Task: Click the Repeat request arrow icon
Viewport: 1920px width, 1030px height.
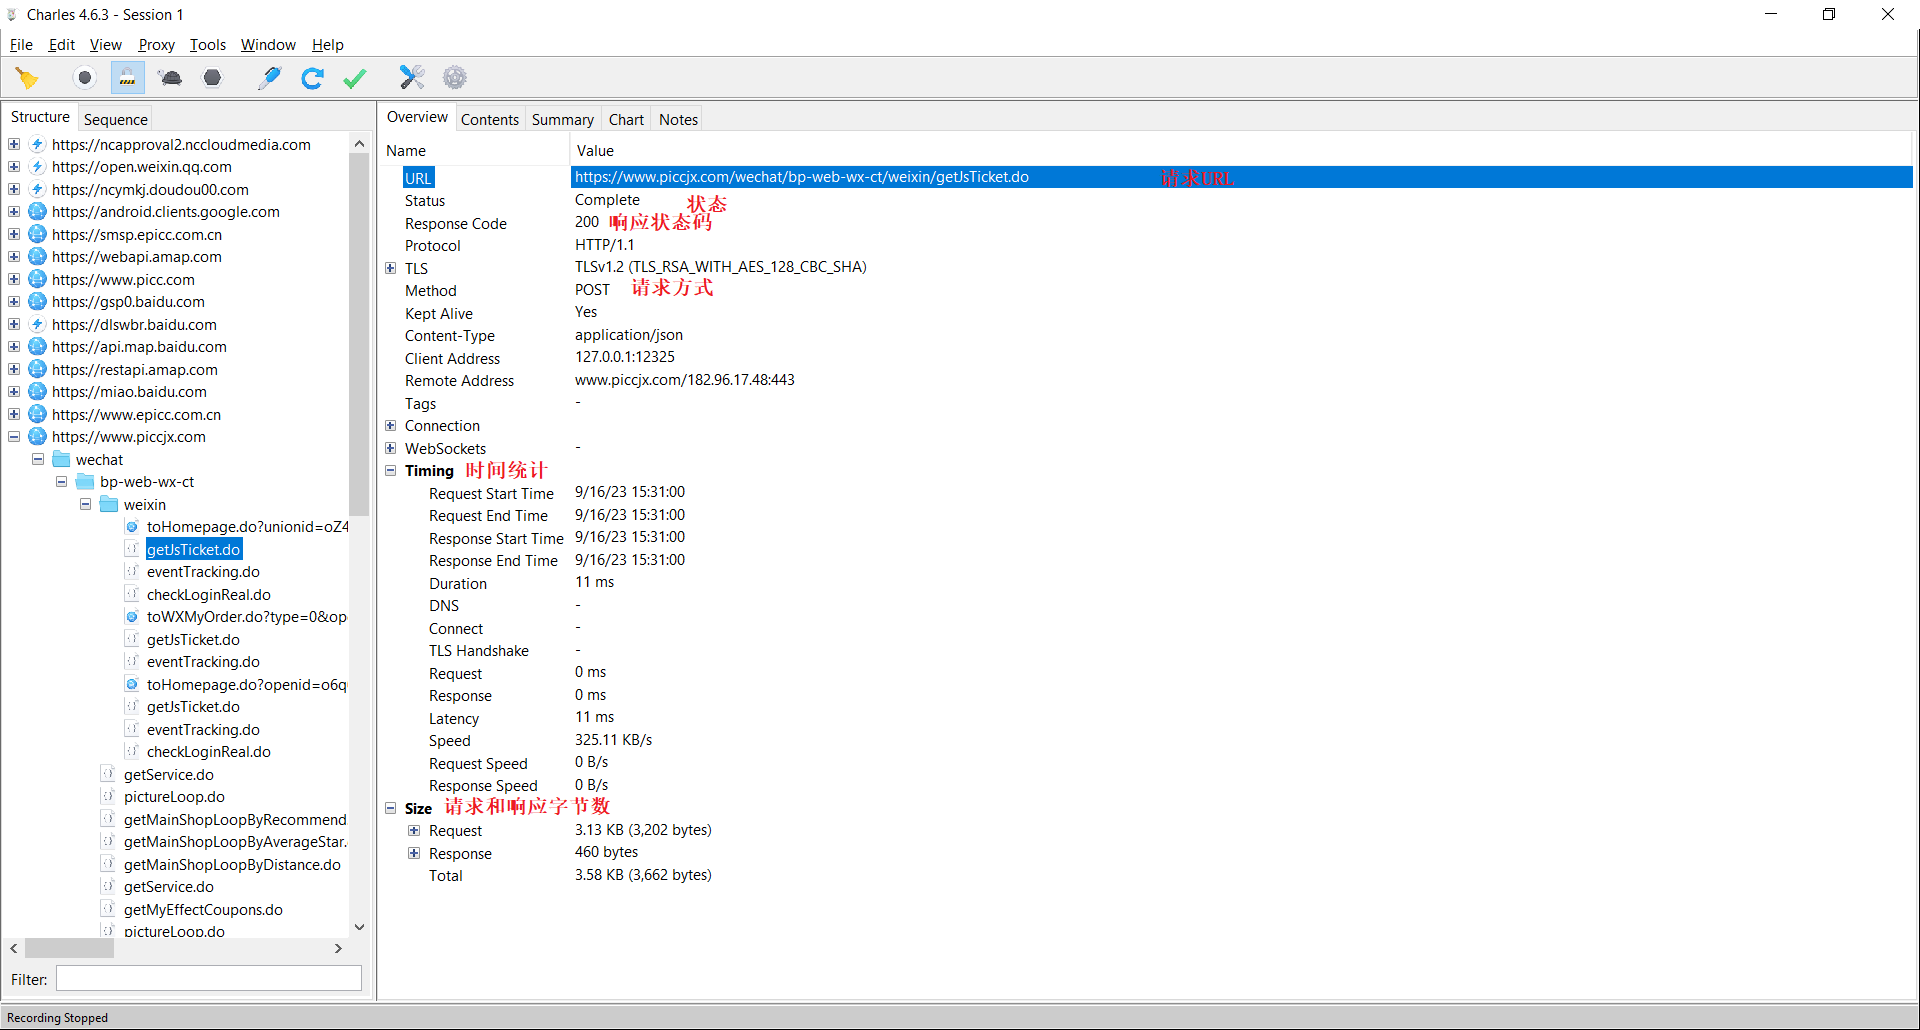Action: pos(312,78)
